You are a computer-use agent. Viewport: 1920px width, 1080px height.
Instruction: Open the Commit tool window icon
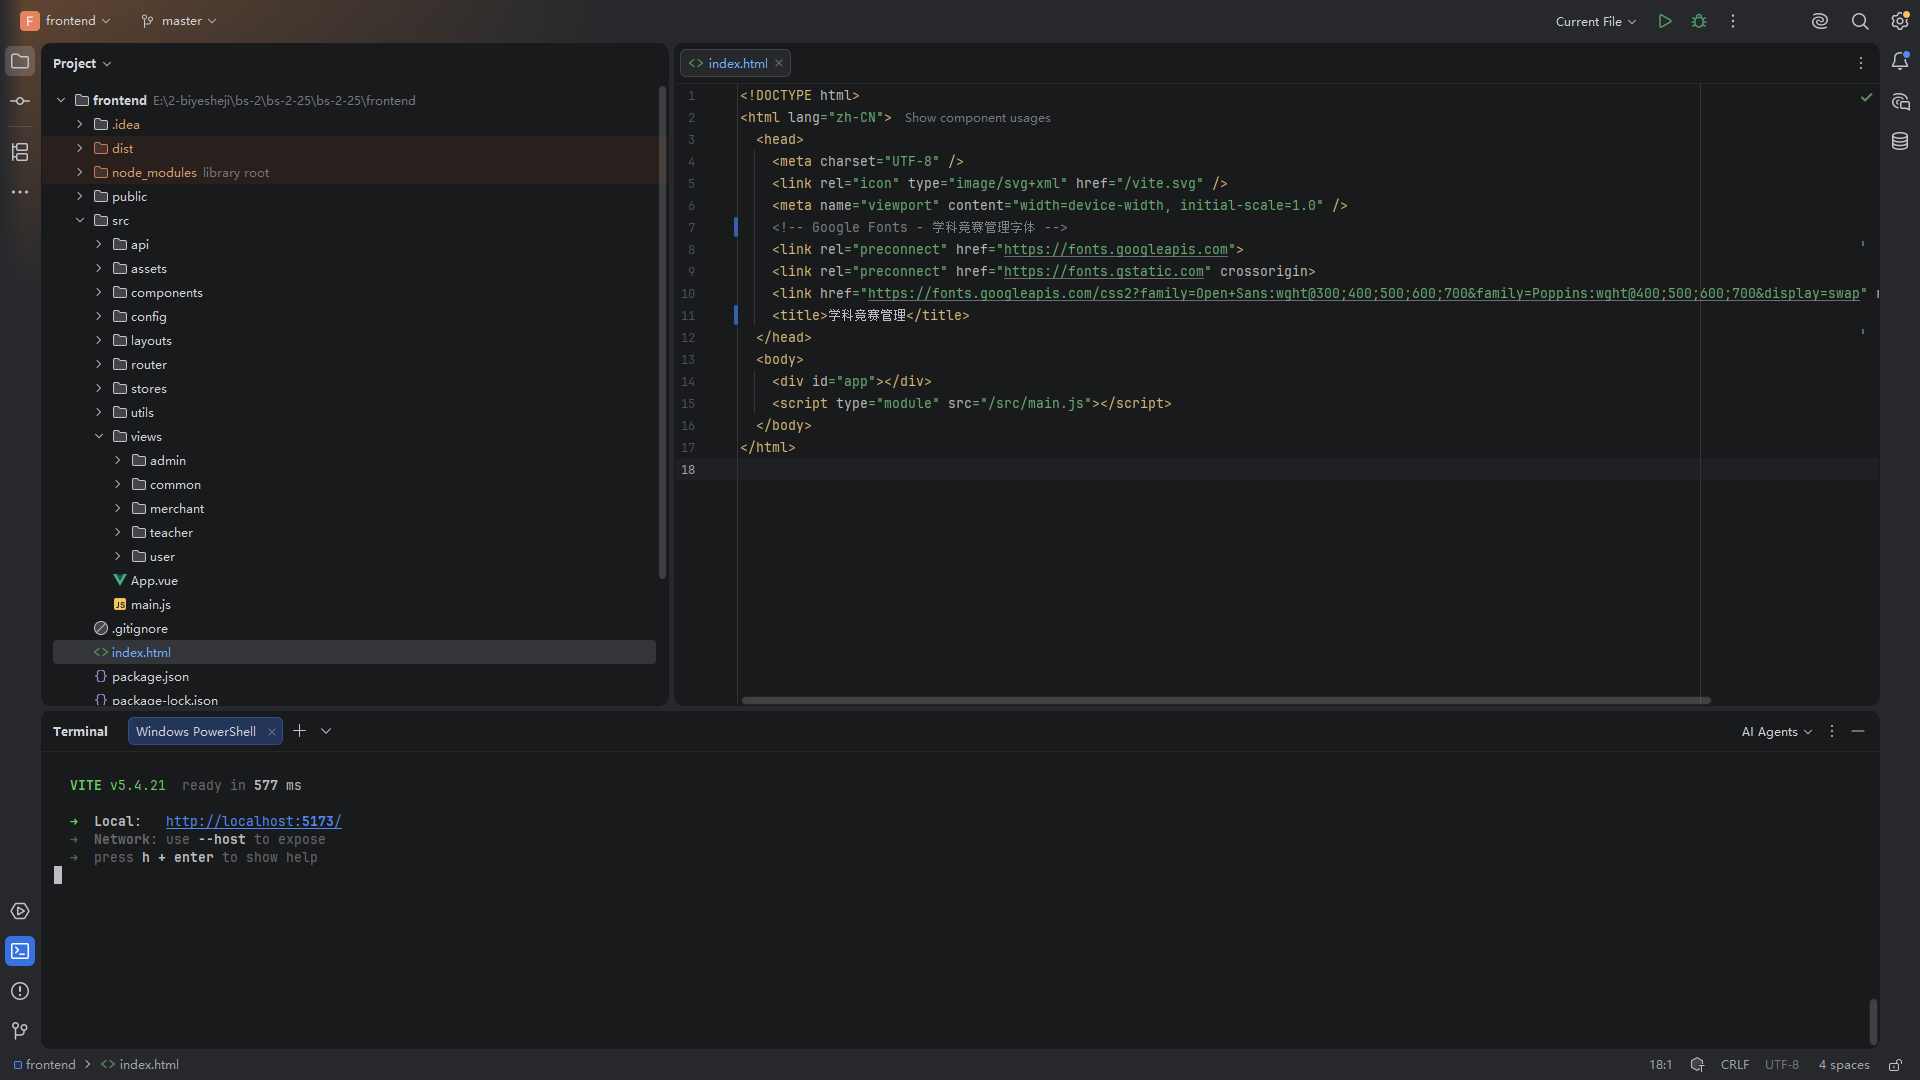(x=20, y=101)
